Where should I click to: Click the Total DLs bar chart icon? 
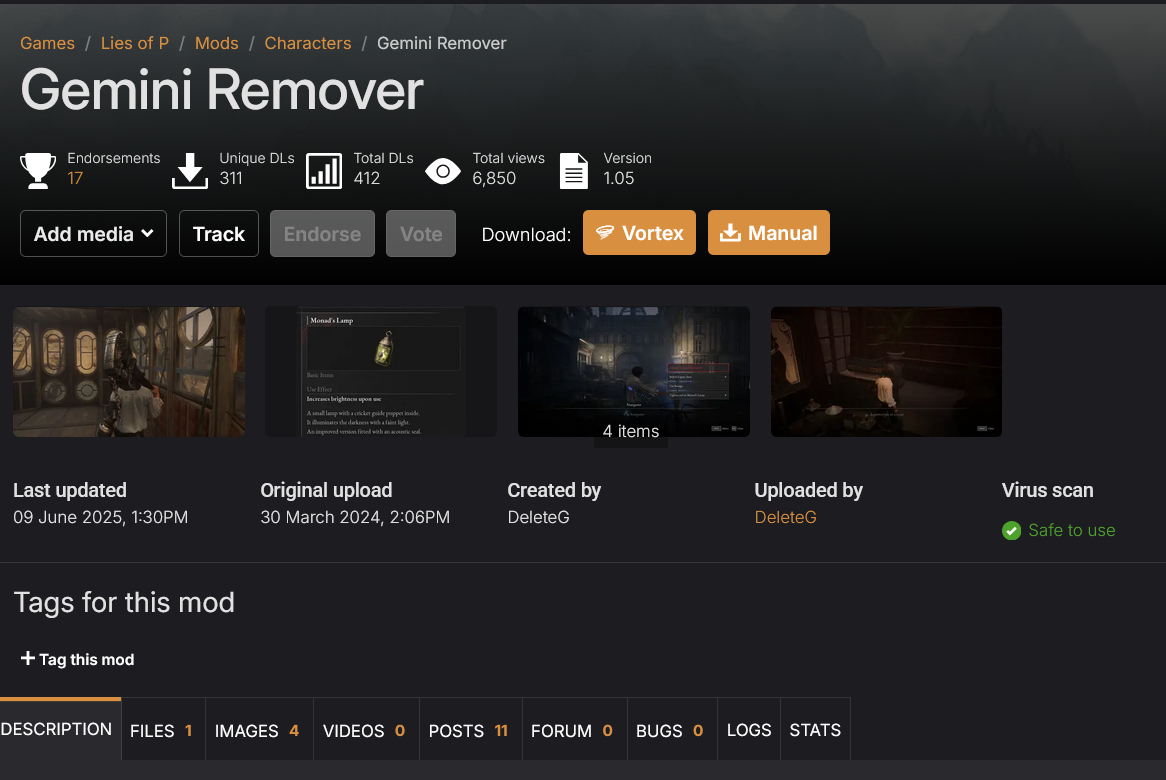324,170
